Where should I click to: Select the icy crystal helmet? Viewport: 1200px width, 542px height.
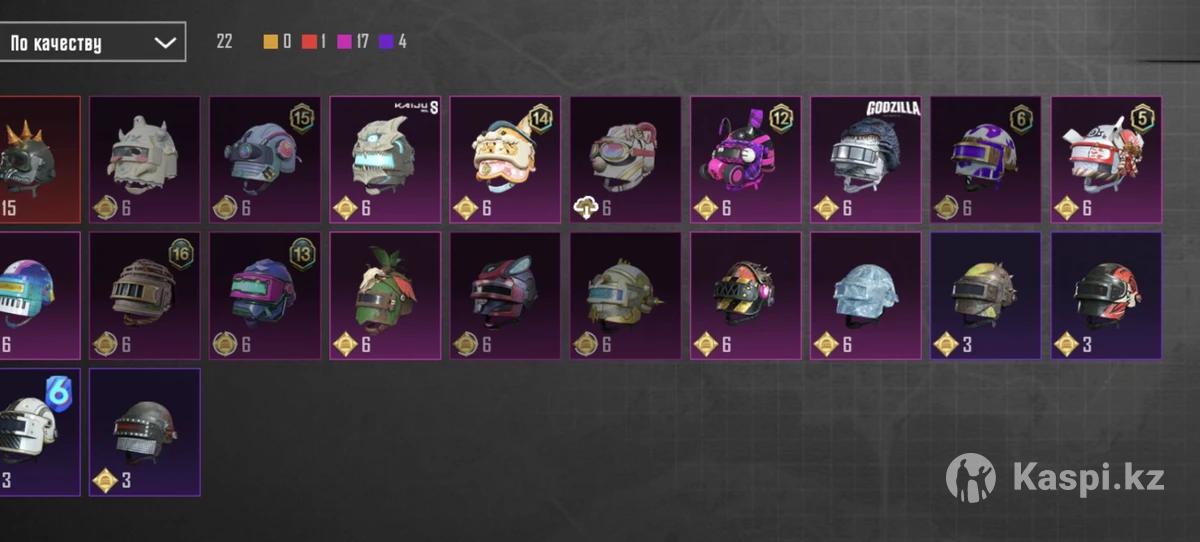click(x=865, y=295)
